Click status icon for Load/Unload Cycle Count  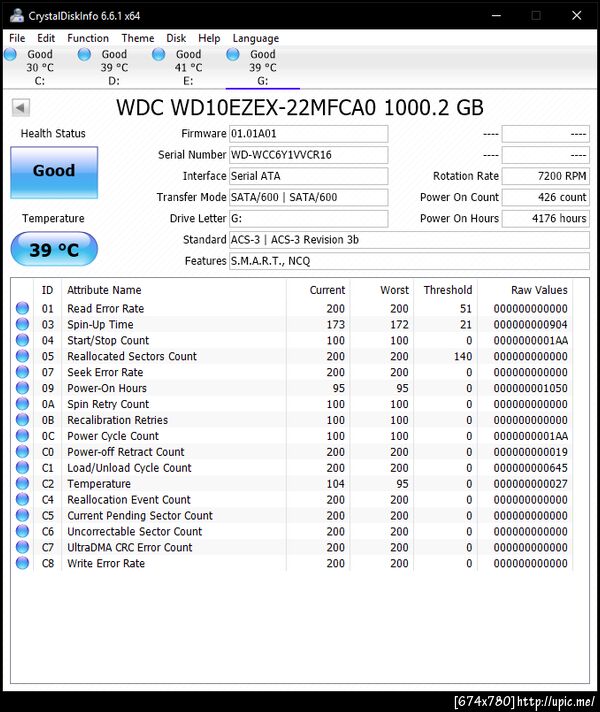point(22,467)
